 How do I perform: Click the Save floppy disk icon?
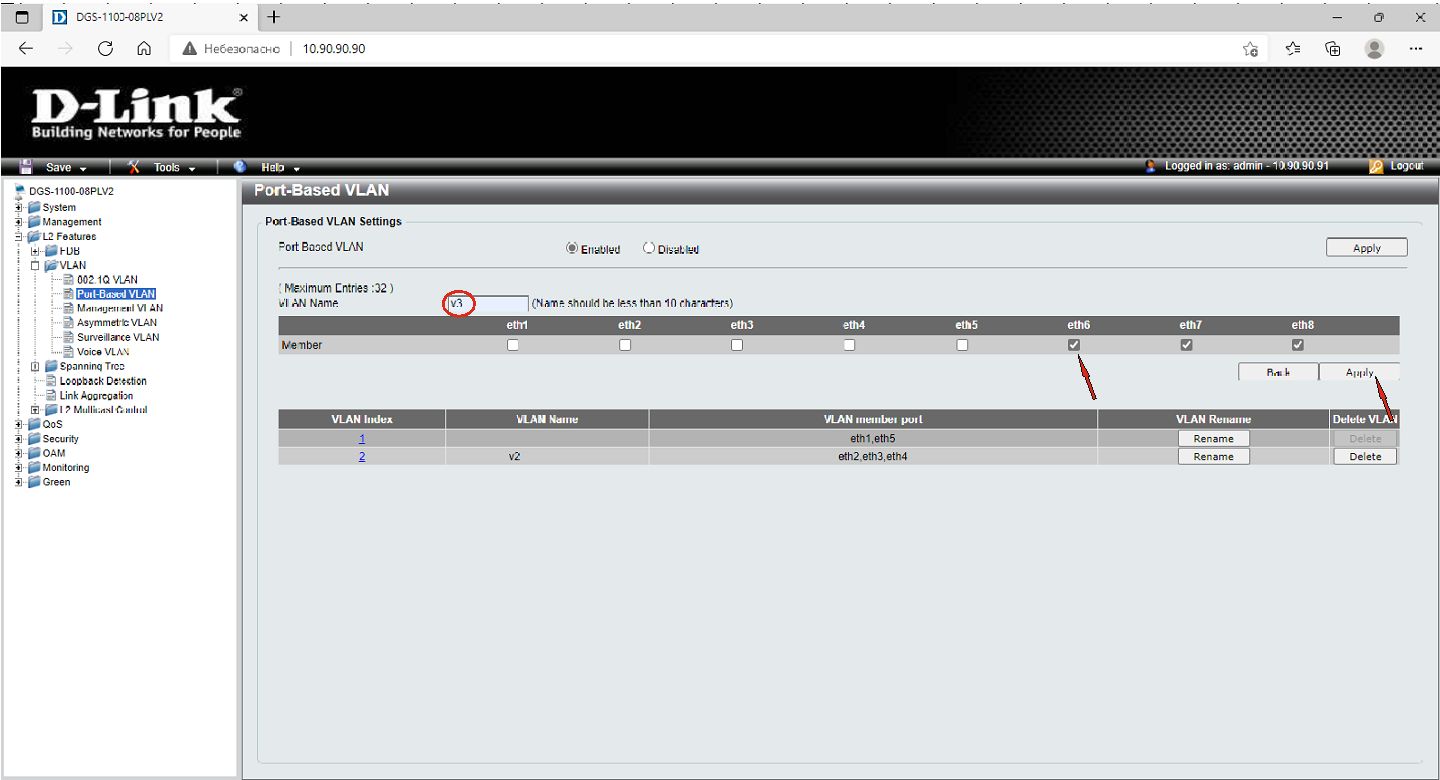point(27,167)
